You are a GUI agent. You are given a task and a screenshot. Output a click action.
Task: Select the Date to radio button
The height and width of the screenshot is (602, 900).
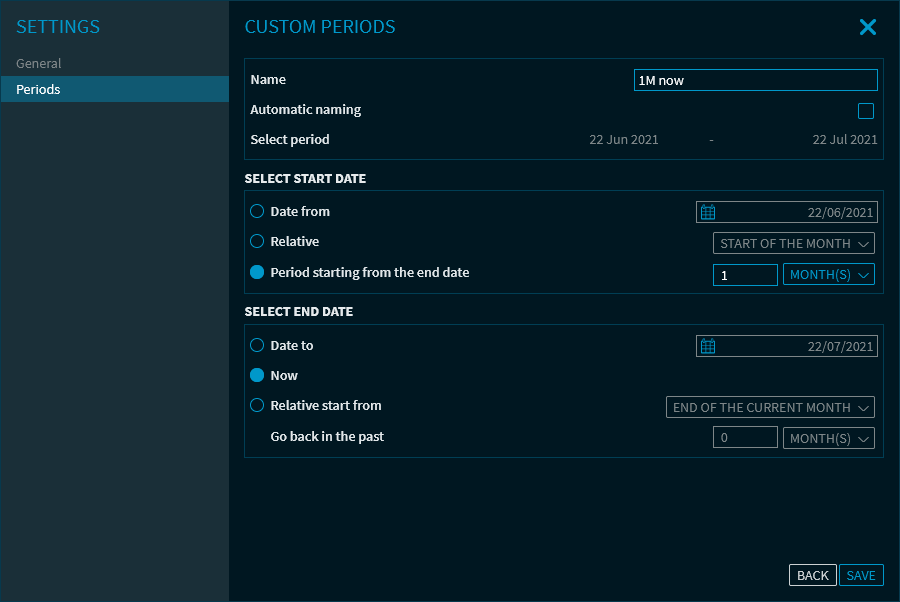pyautogui.click(x=257, y=346)
